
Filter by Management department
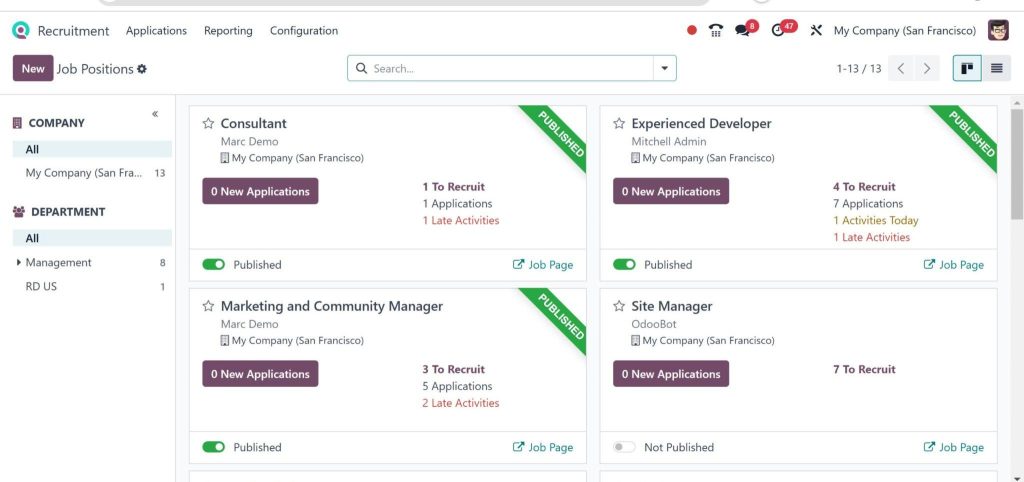[x=92, y=263]
